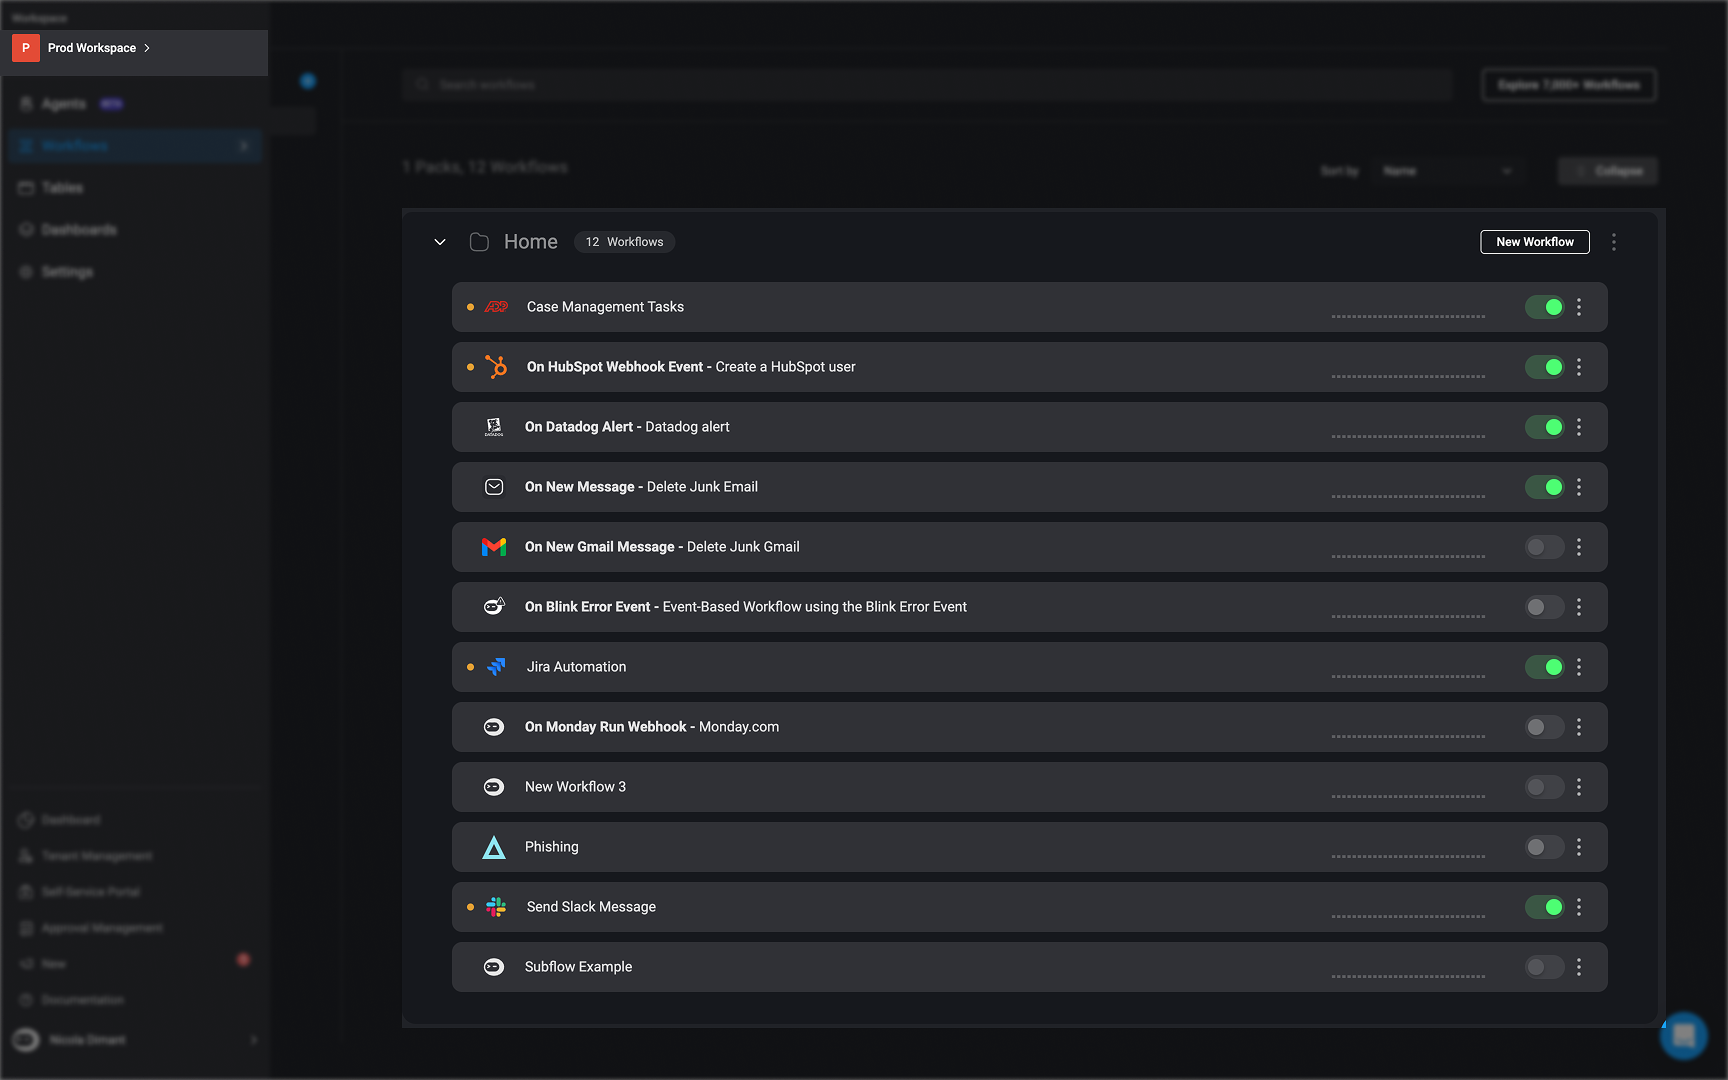The width and height of the screenshot is (1728, 1080).
Task: Collapse the Home pack chevron
Action: pos(440,242)
